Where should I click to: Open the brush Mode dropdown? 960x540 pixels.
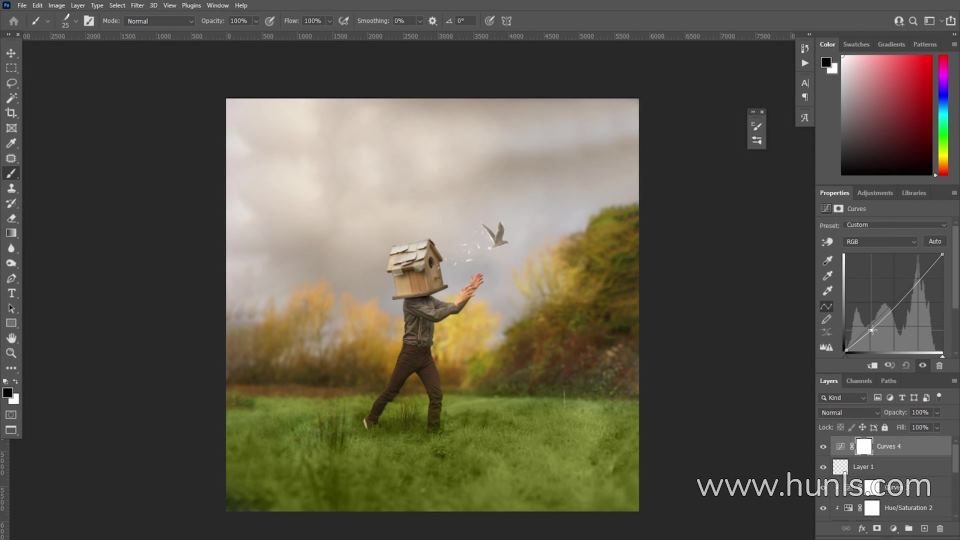(x=160, y=21)
